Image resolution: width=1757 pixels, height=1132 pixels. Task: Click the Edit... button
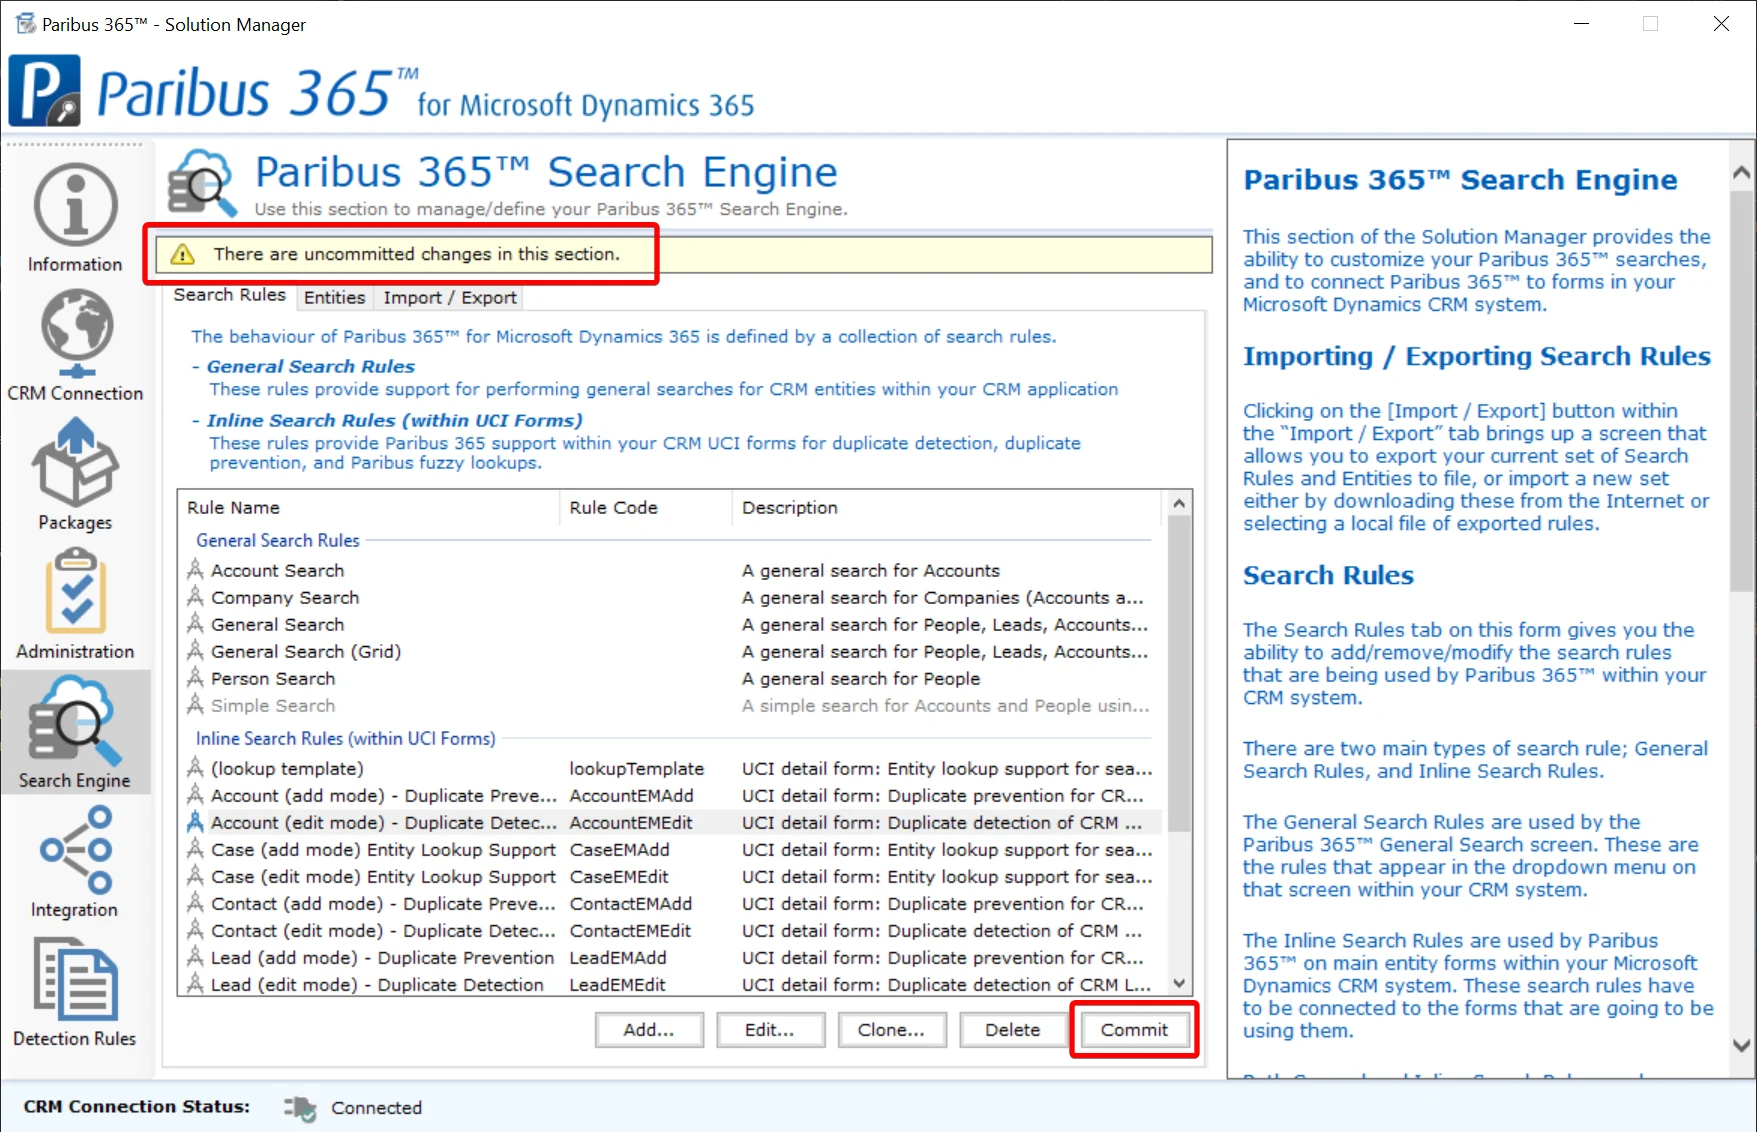click(770, 1030)
